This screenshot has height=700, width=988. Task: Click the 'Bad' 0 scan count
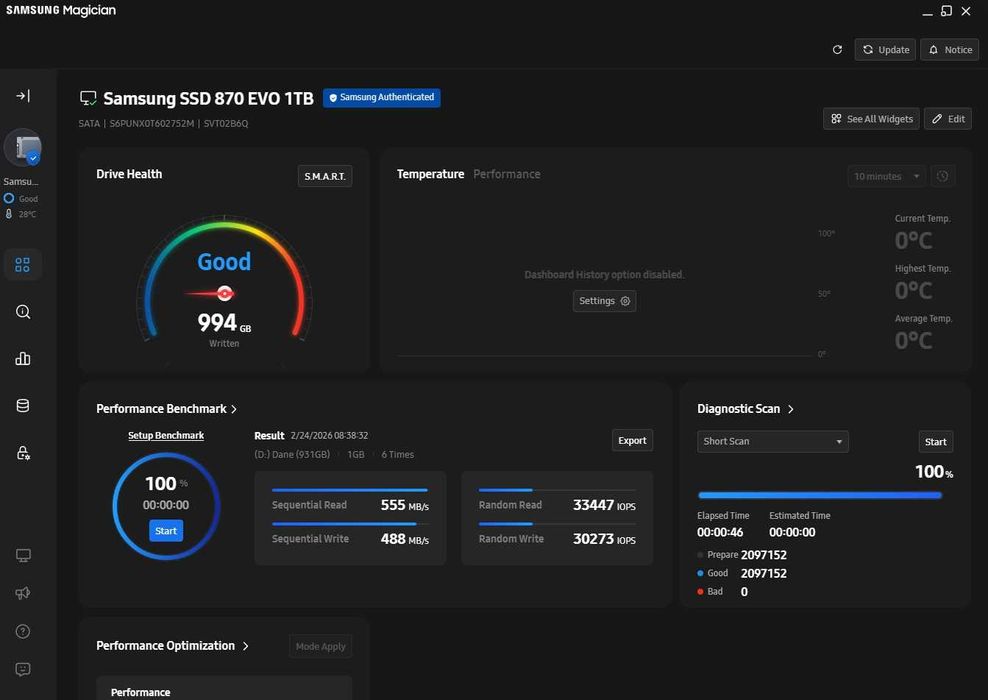(x=744, y=592)
